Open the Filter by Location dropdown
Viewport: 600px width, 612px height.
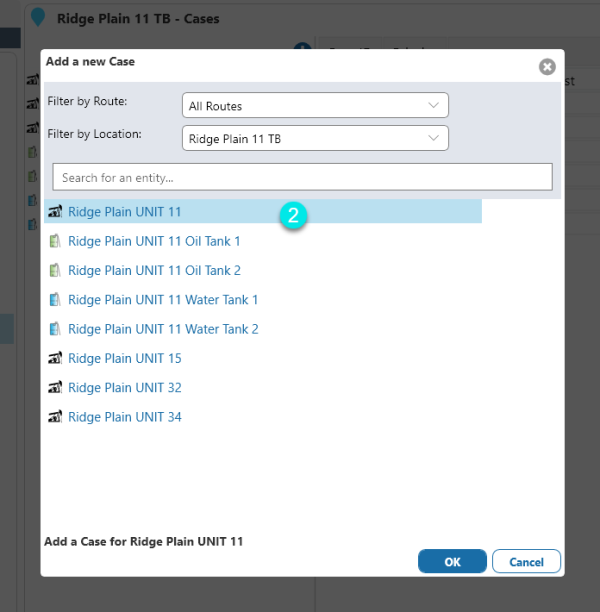pos(315,138)
